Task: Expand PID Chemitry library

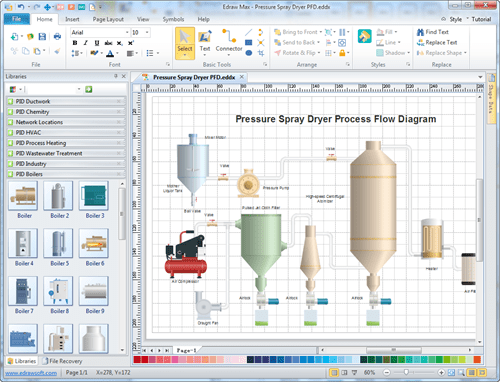Action: 66,112
